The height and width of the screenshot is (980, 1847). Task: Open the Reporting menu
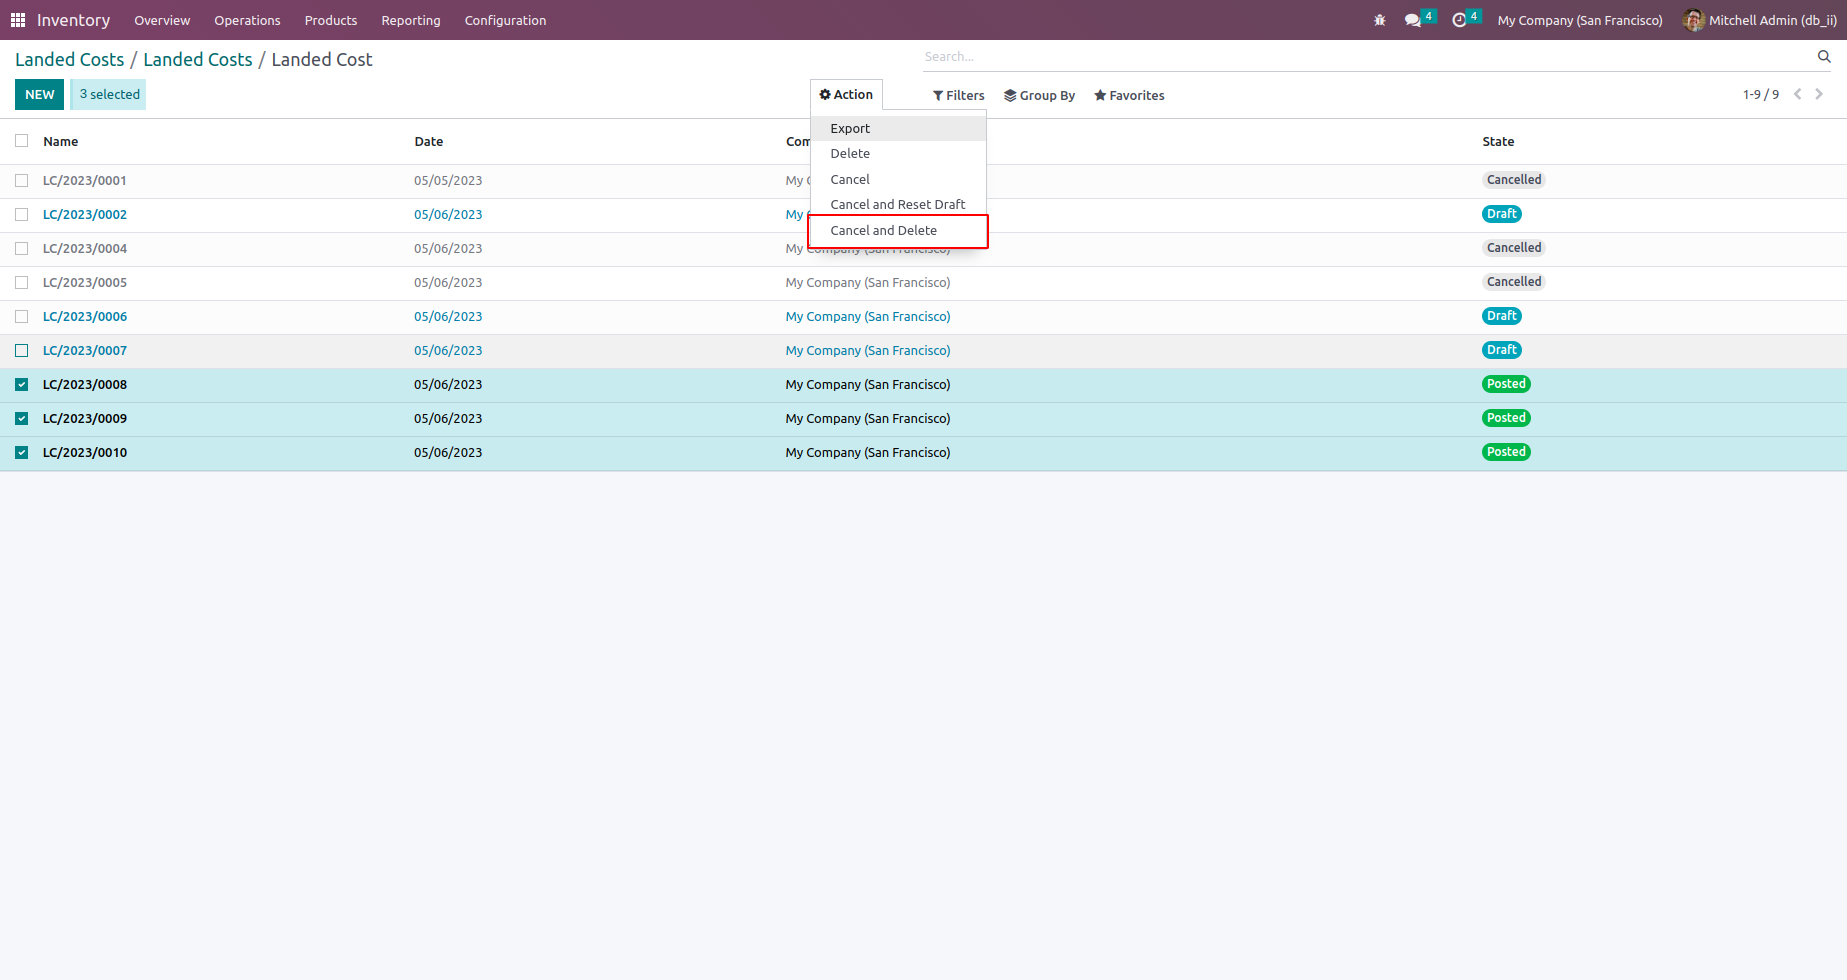411,20
